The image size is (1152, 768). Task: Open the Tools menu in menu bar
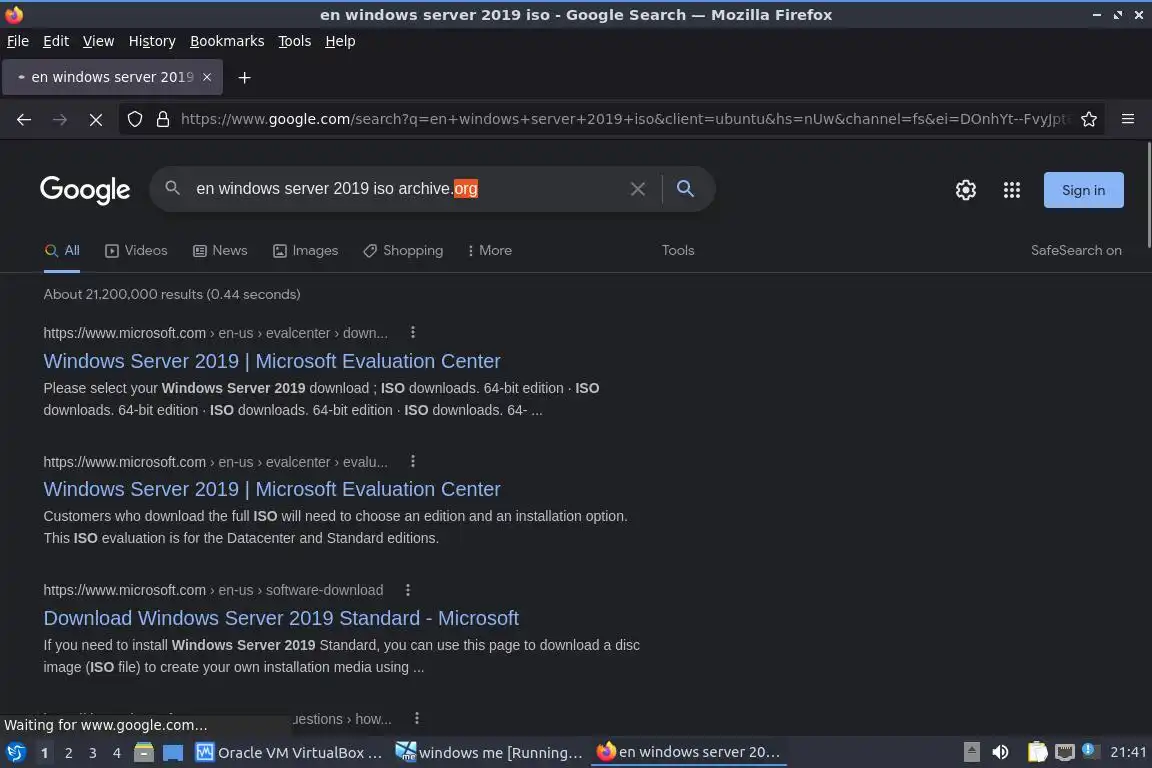point(295,41)
